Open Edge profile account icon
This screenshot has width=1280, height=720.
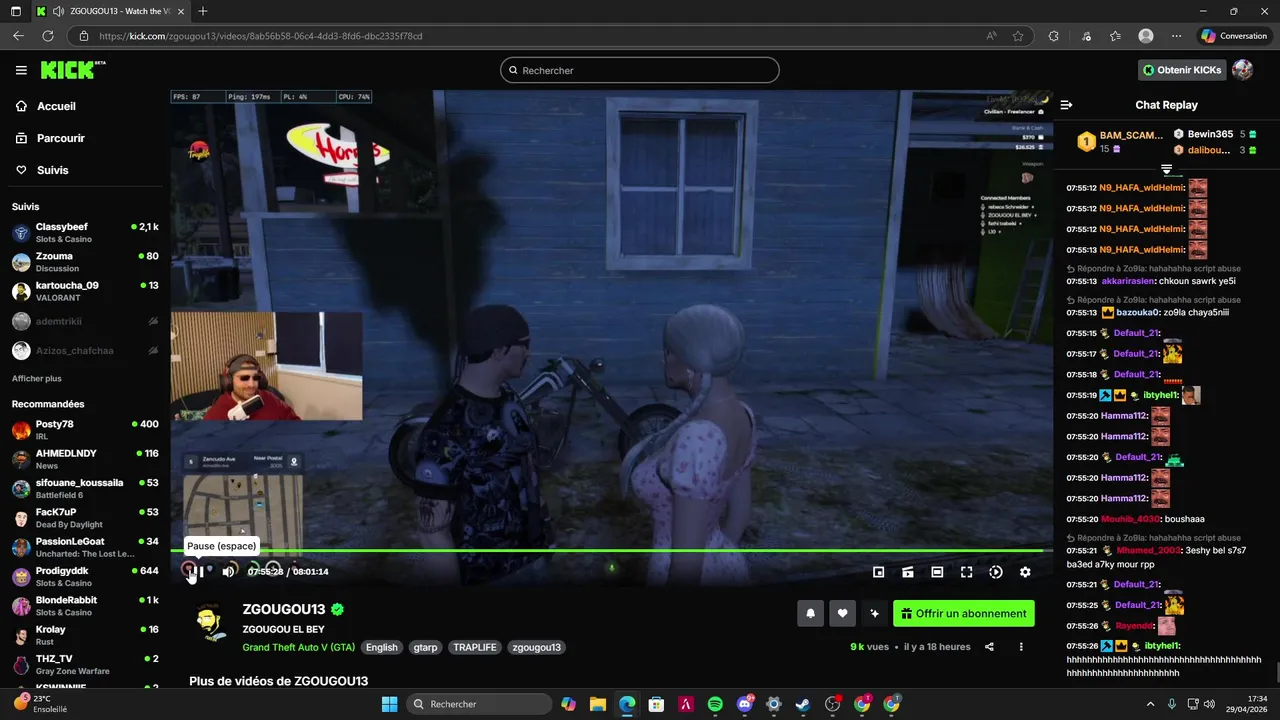1146,36
